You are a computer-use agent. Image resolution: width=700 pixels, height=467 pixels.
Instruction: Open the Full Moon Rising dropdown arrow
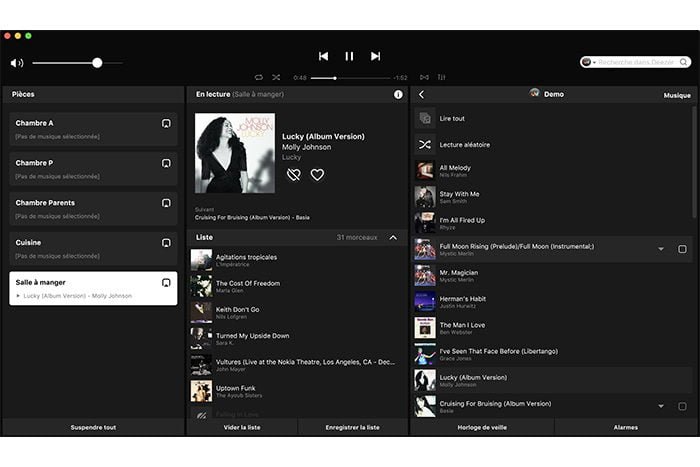pyautogui.click(x=661, y=249)
